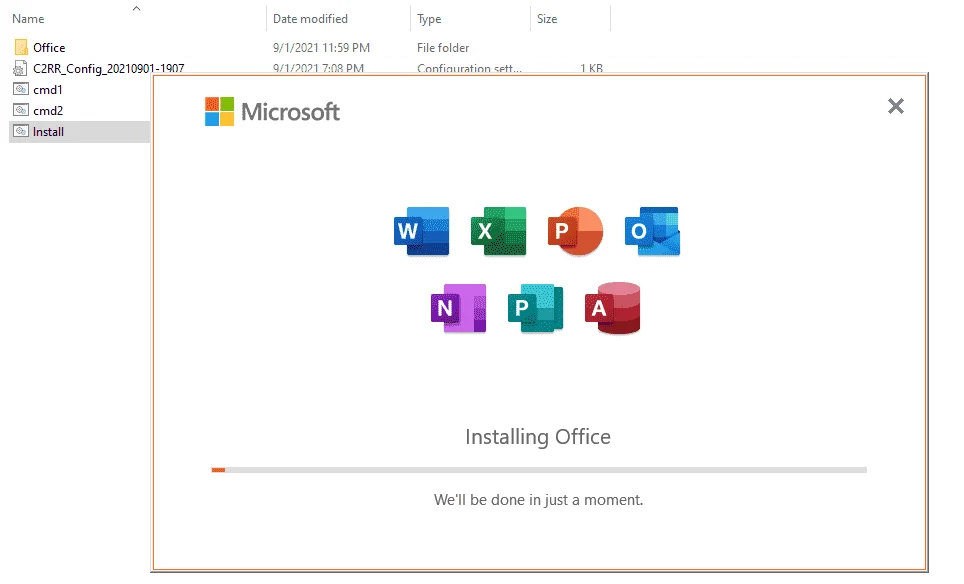Sort files by Name column header
Viewport: 964px width, 584px height.
pyautogui.click(x=28, y=19)
